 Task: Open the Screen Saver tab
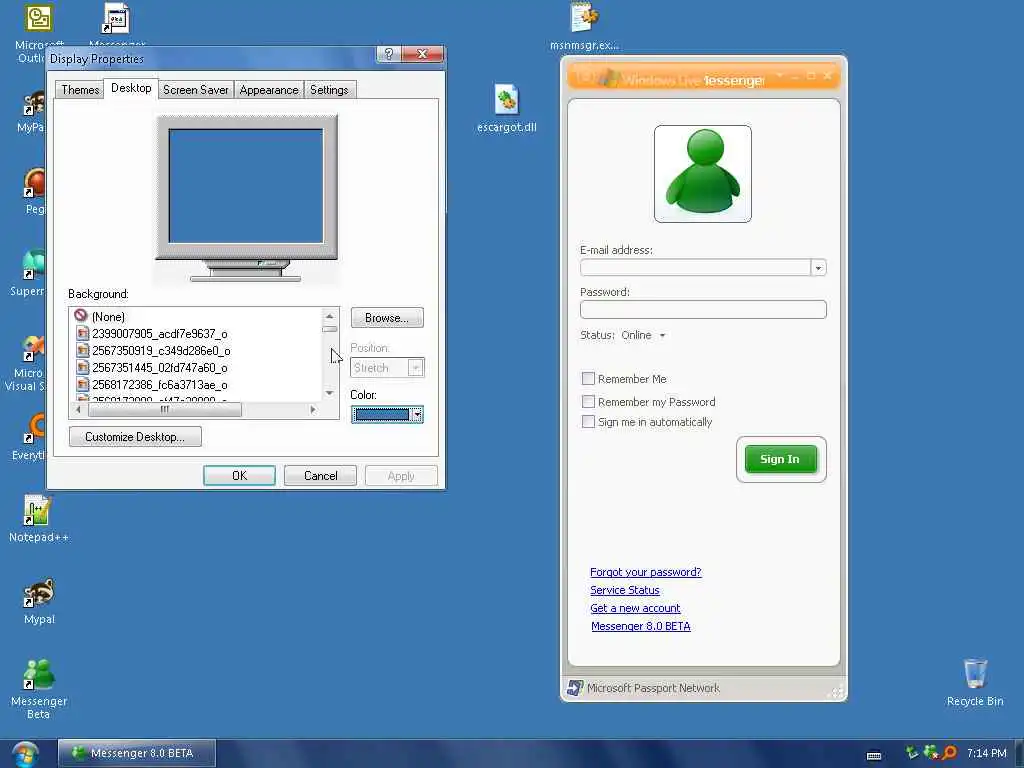[x=195, y=89]
